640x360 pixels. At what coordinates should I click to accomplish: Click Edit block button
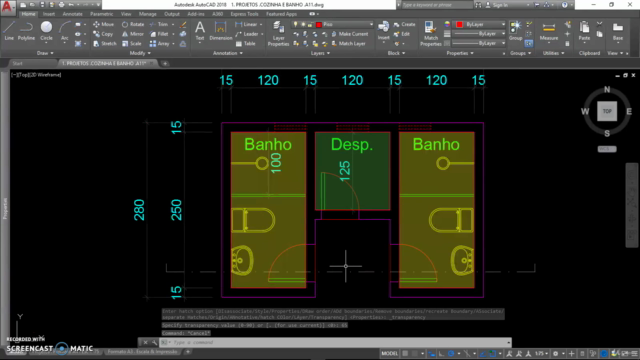point(401,34)
